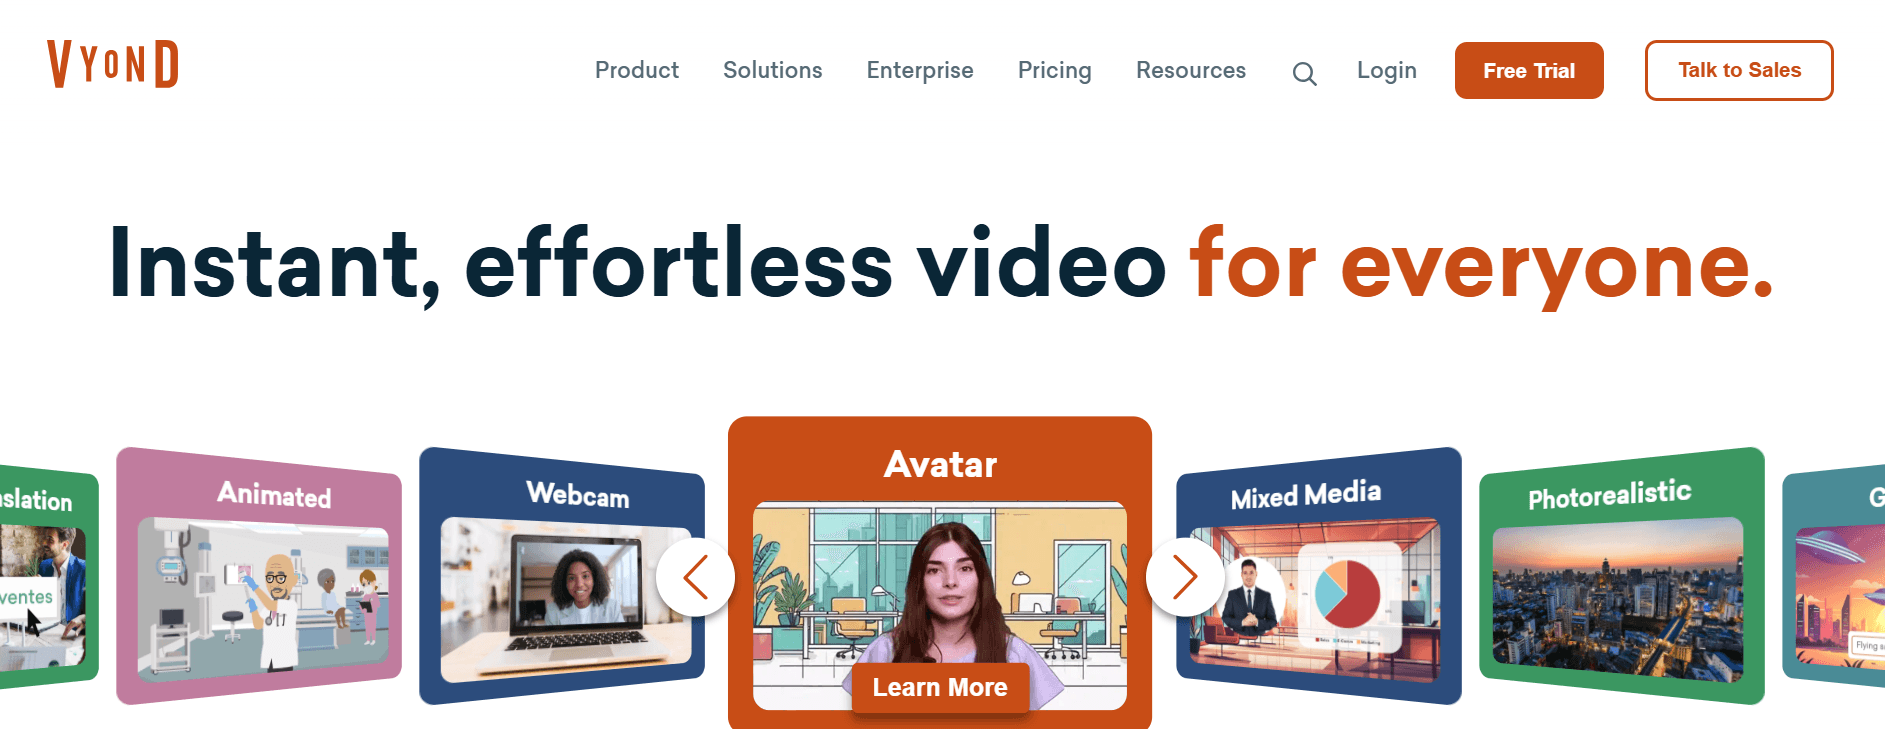Open the search magnifier icon
This screenshot has height=729, width=1885.
[x=1304, y=73]
